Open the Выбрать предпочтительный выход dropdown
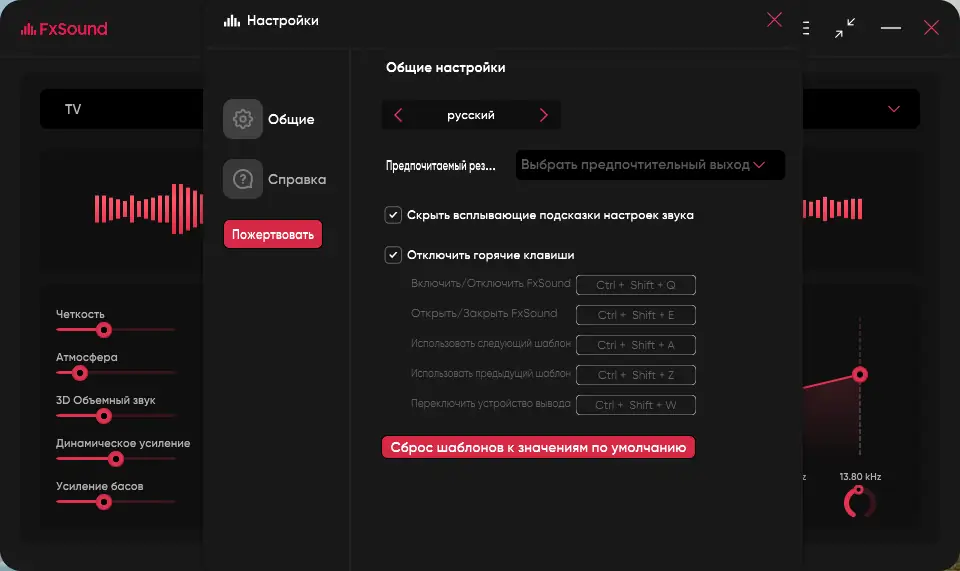 click(650, 165)
